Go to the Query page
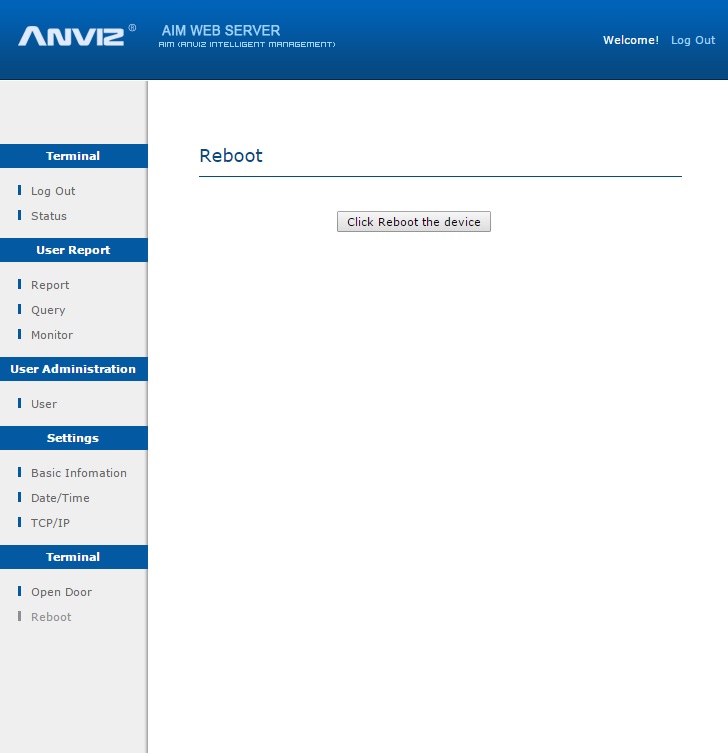728x753 pixels. point(48,310)
